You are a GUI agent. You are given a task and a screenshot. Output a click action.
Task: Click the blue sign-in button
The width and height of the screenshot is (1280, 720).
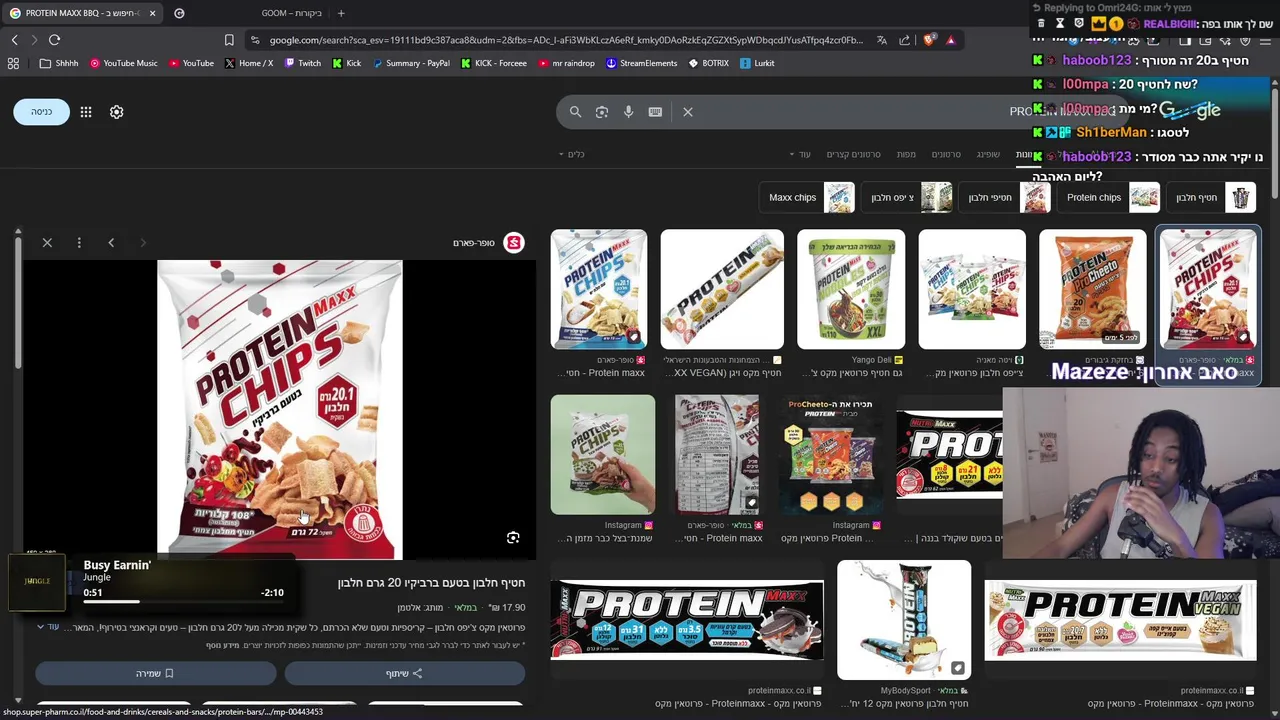point(41,112)
